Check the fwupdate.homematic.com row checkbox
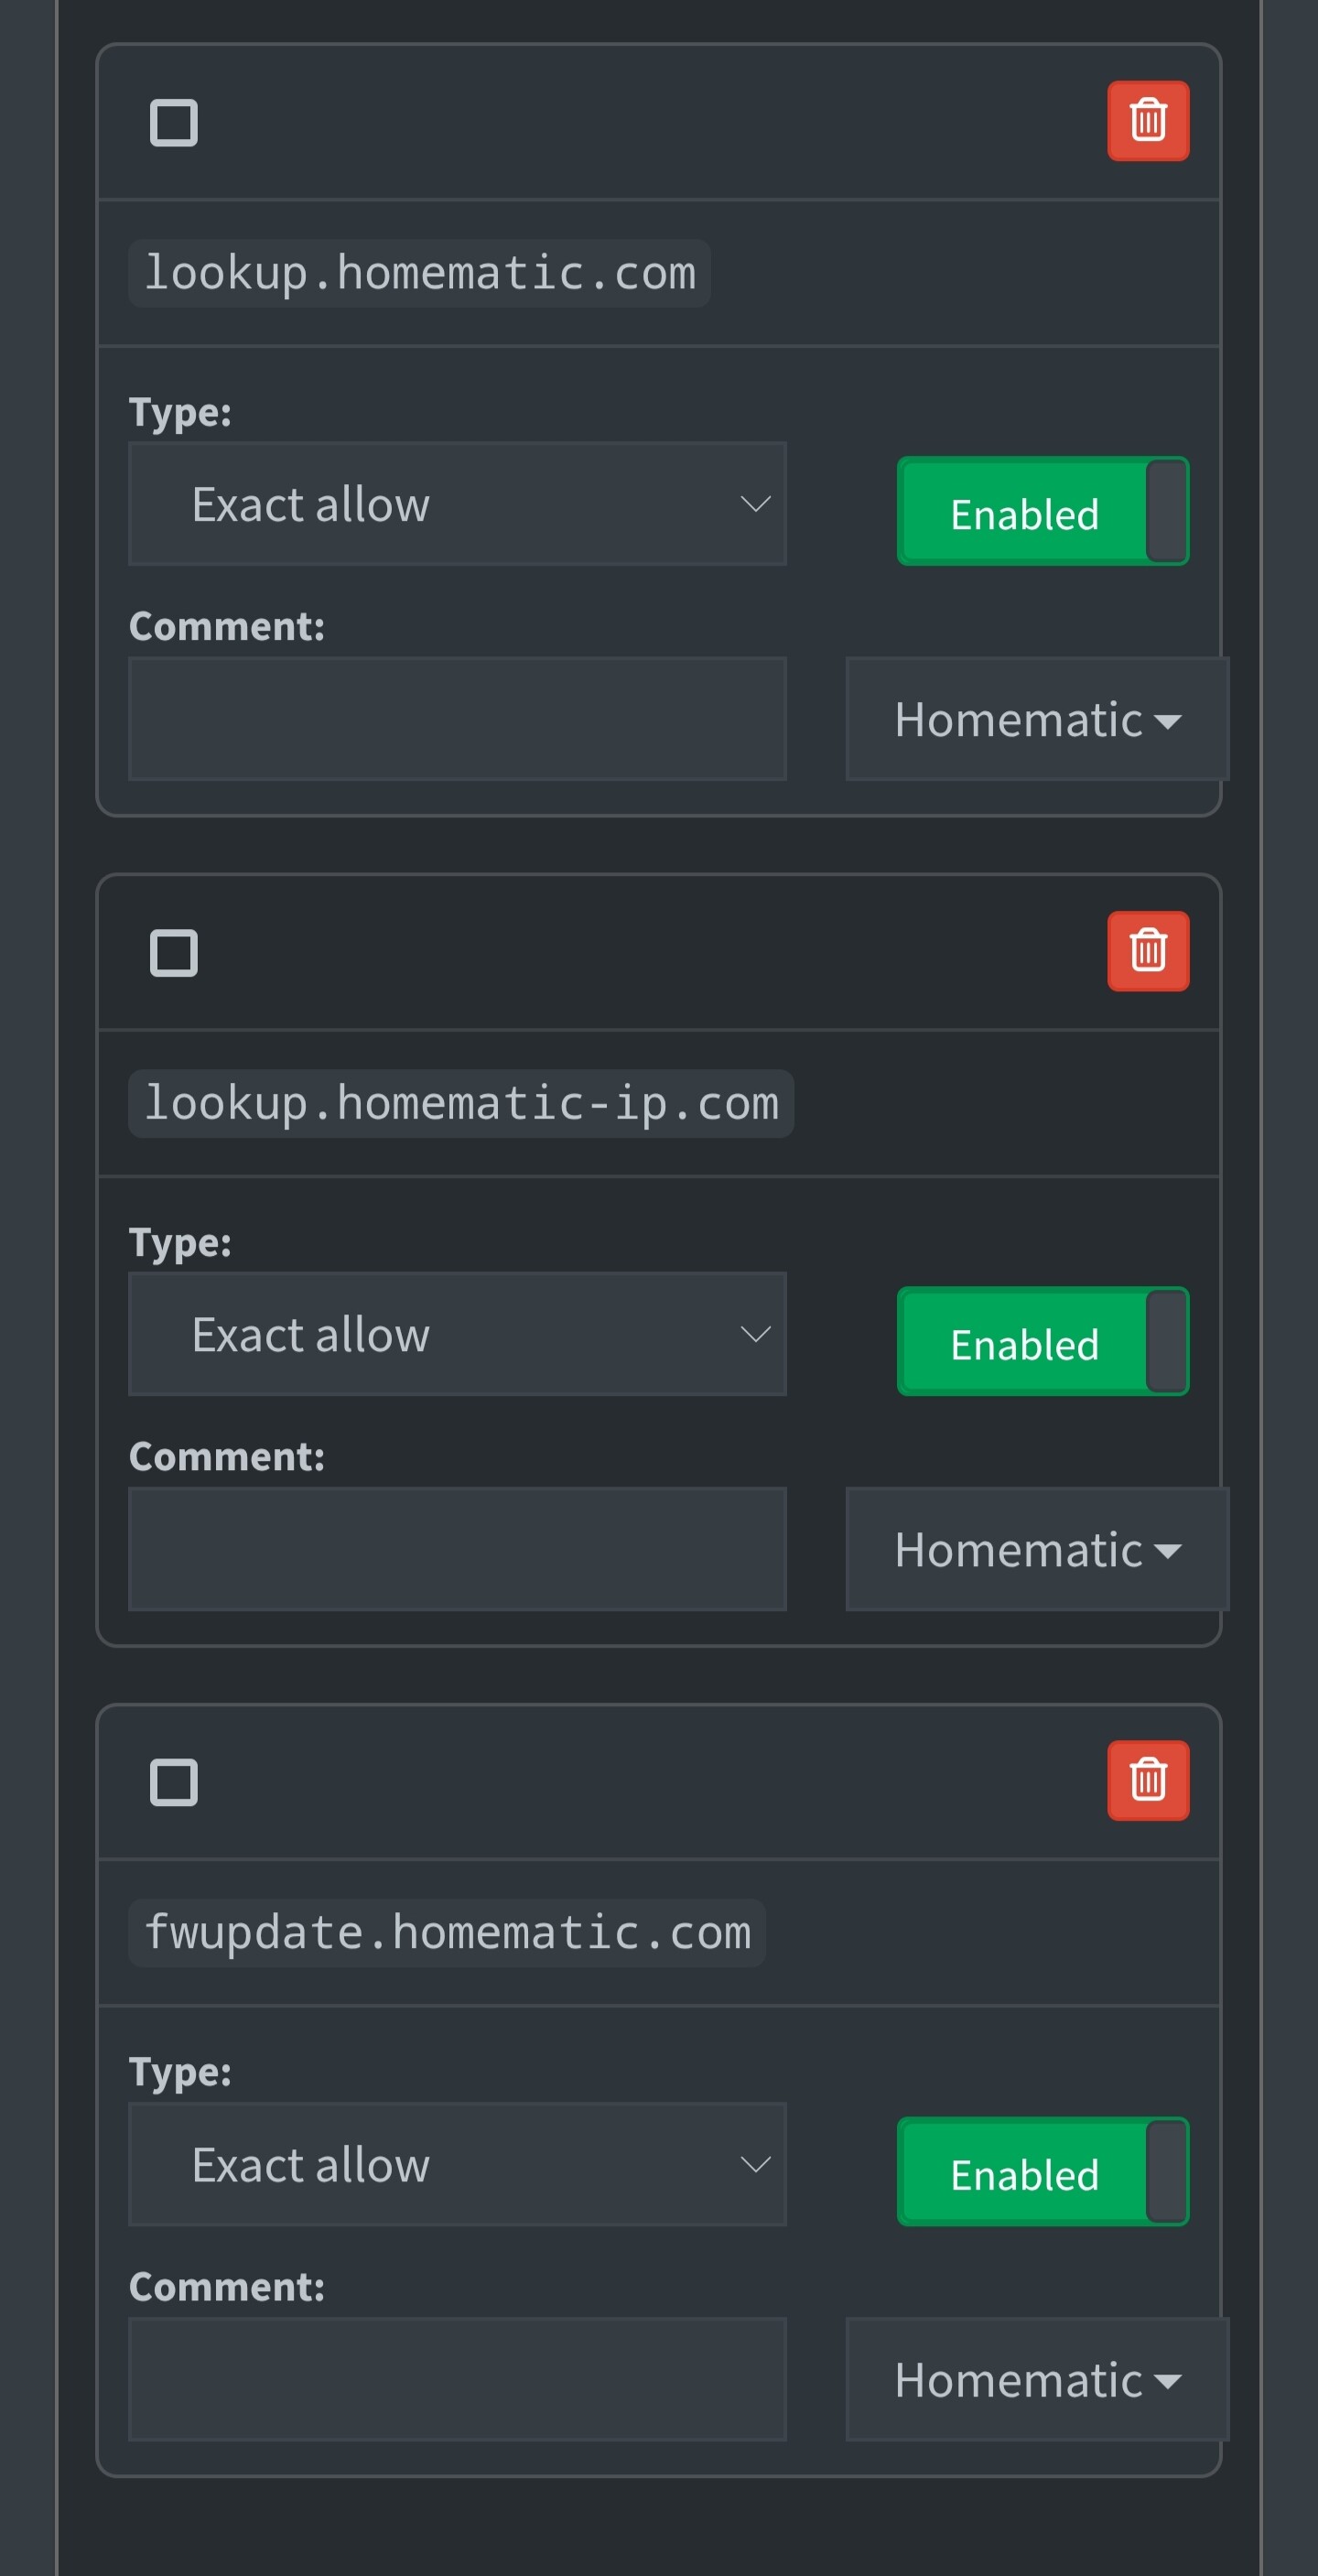The height and width of the screenshot is (2576, 1318). (174, 1783)
